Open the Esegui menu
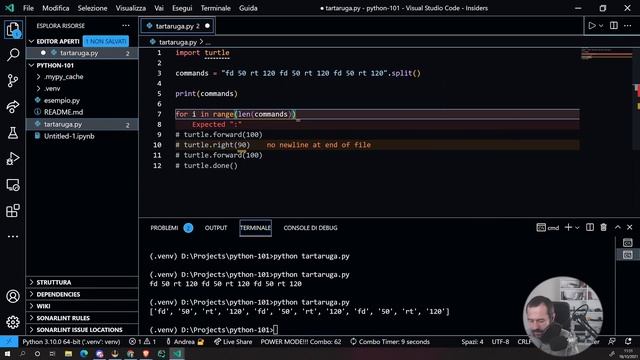 click(182, 8)
